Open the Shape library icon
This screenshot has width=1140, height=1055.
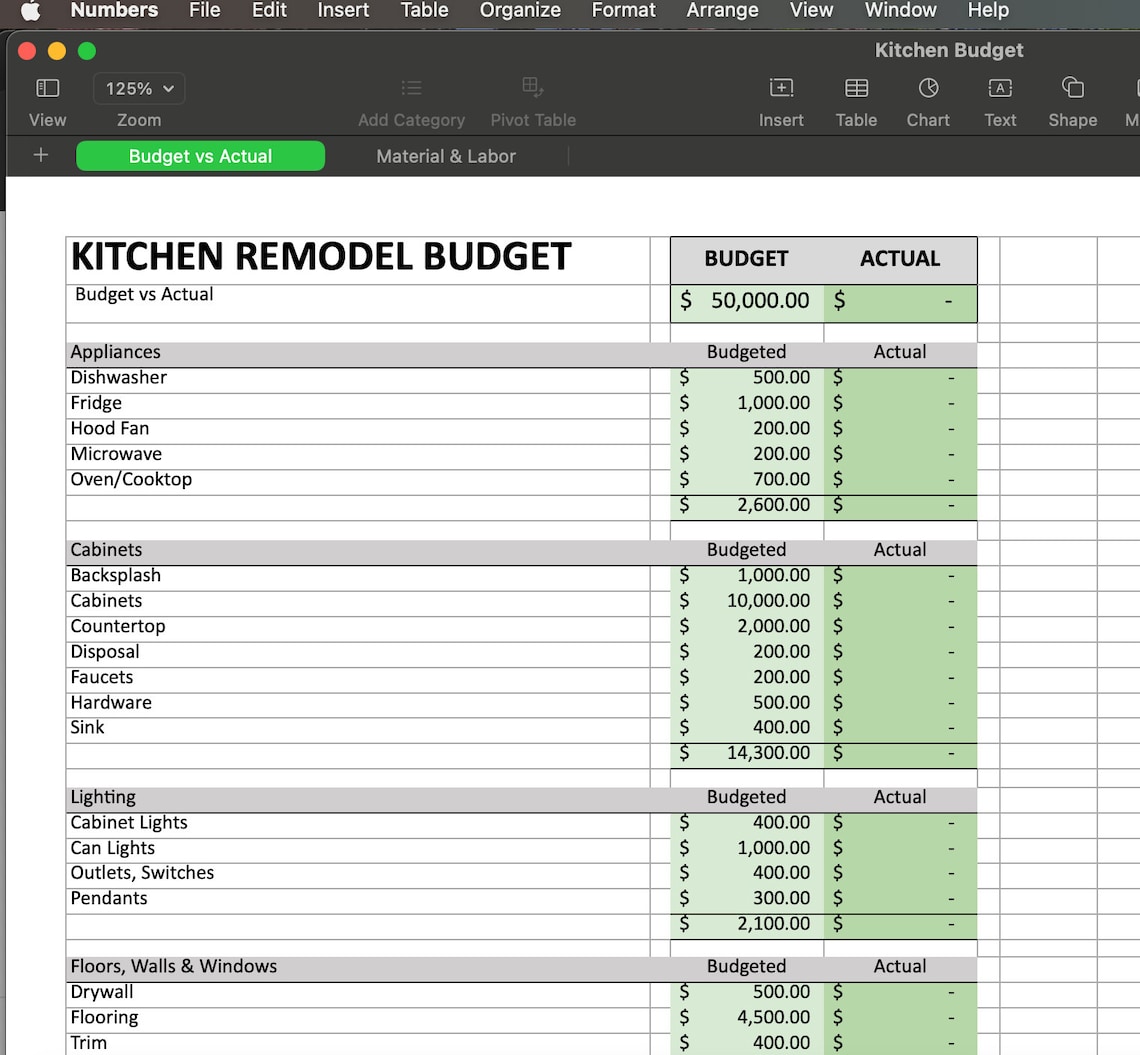1072,88
